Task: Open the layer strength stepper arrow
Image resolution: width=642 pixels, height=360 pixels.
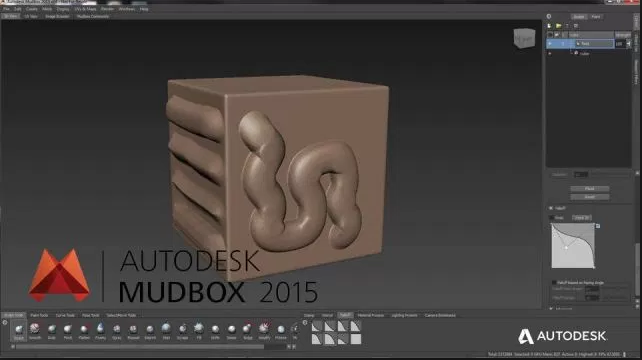Action: click(x=628, y=43)
